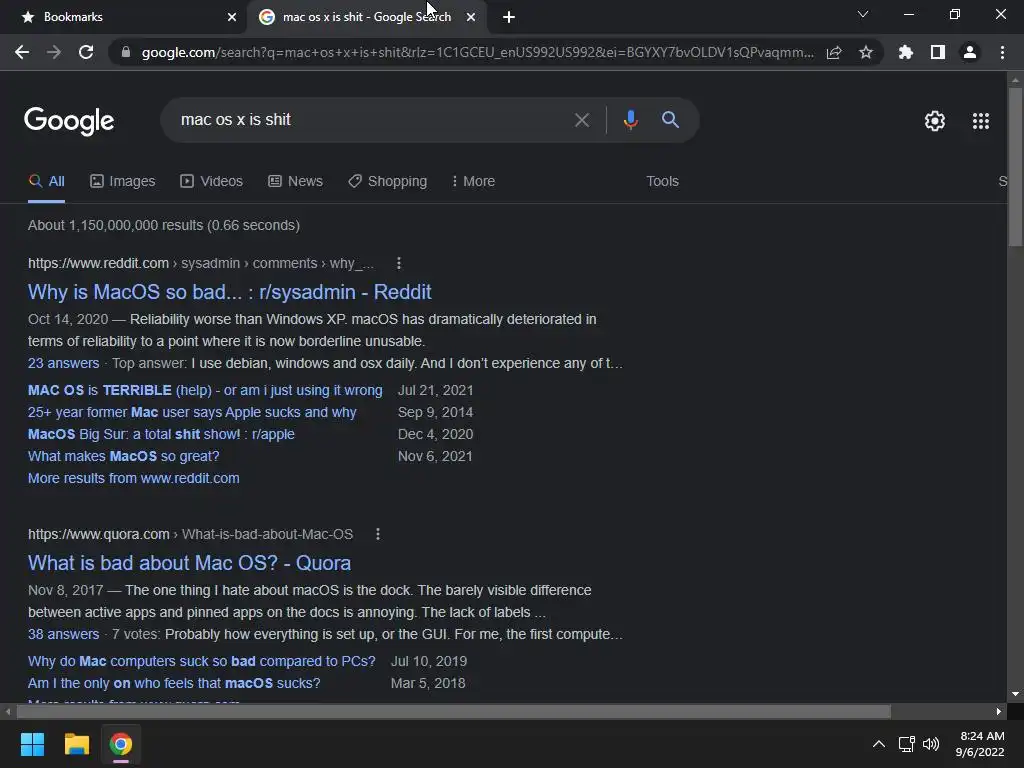
Task: Open Google quick settings gear
Action: tap(935, 121)
